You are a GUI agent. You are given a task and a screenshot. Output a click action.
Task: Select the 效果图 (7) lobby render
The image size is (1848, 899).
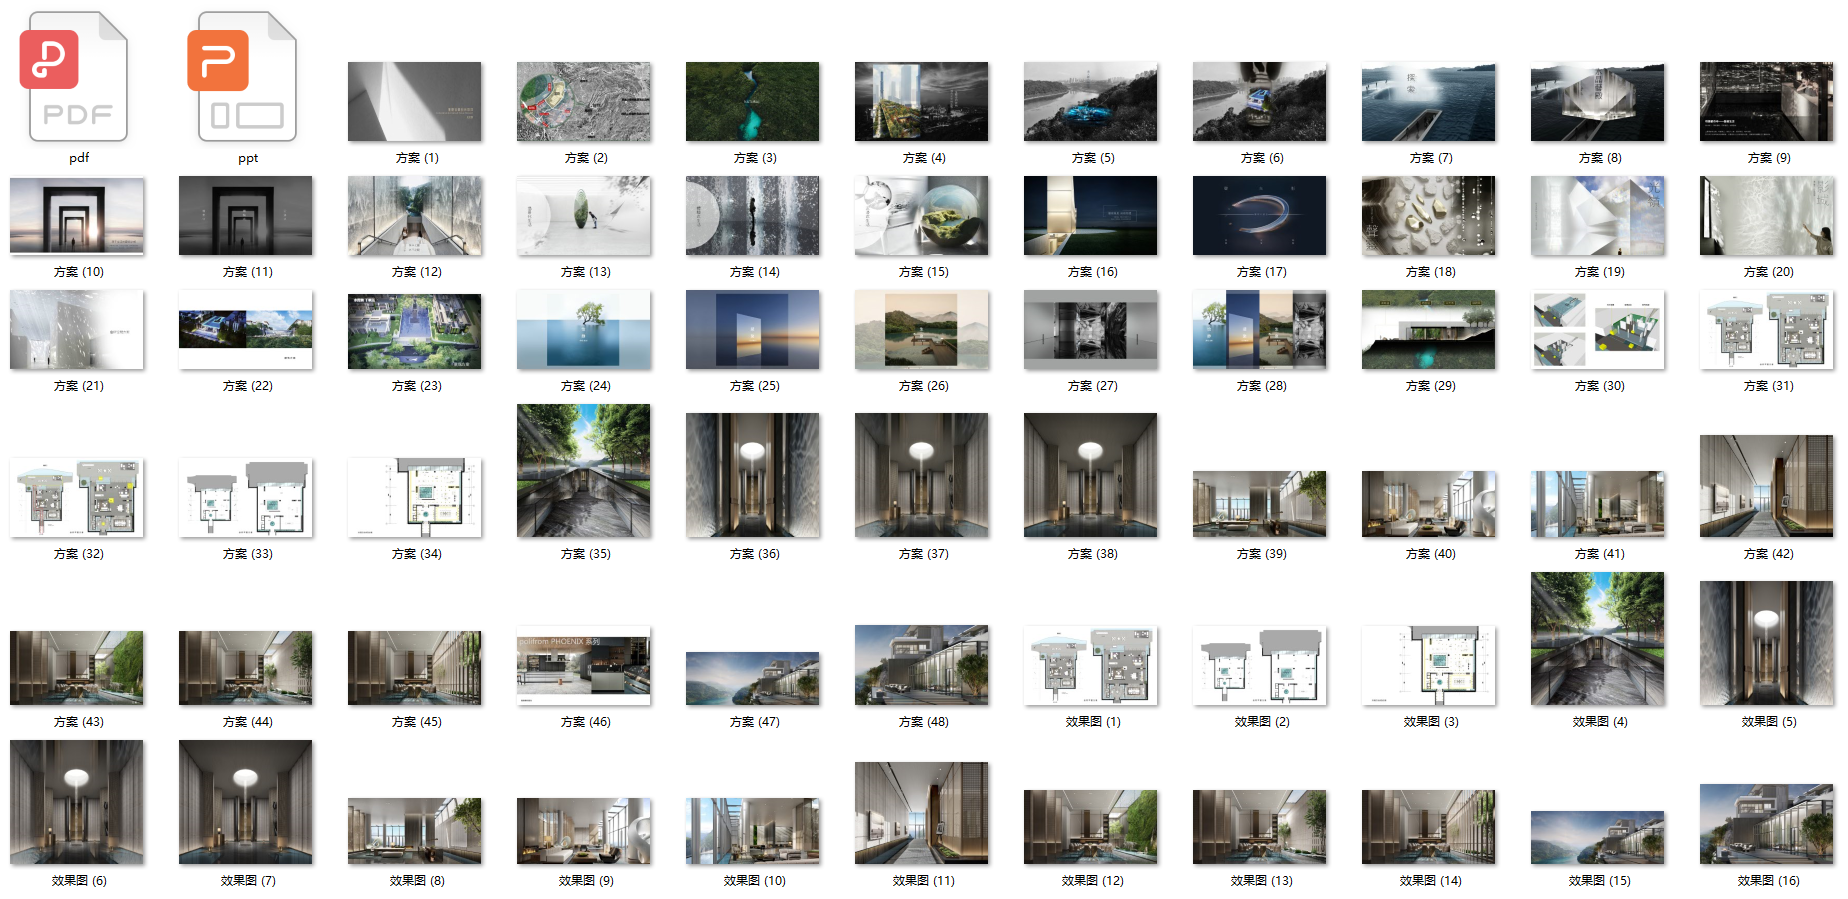pos(245,802)
